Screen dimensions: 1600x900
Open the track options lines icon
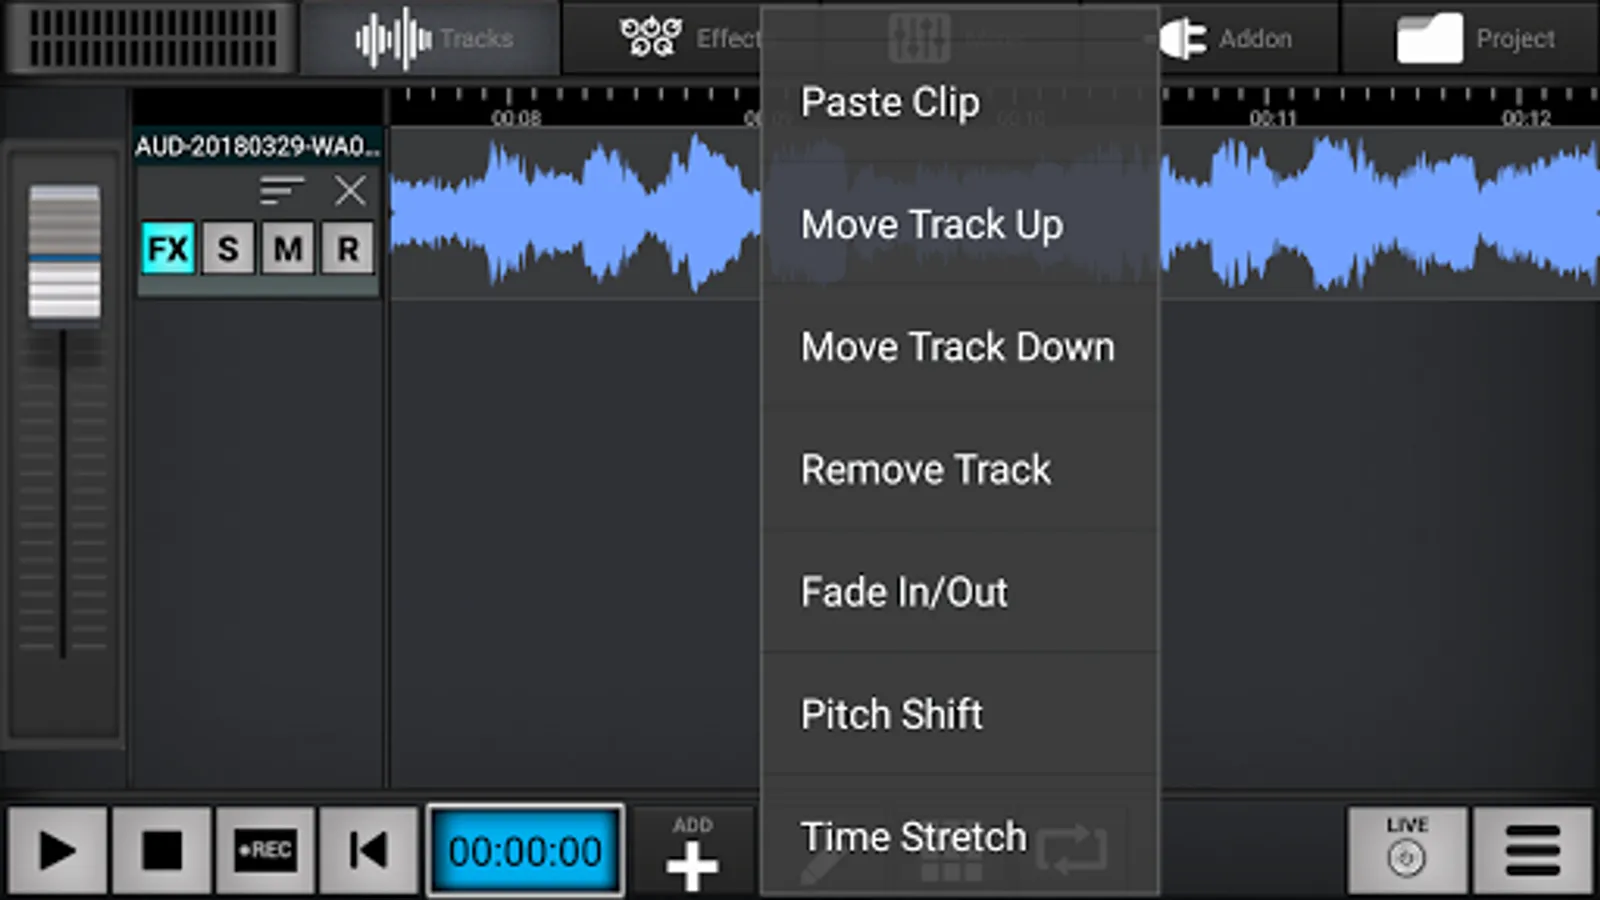(x=281, y=189)
